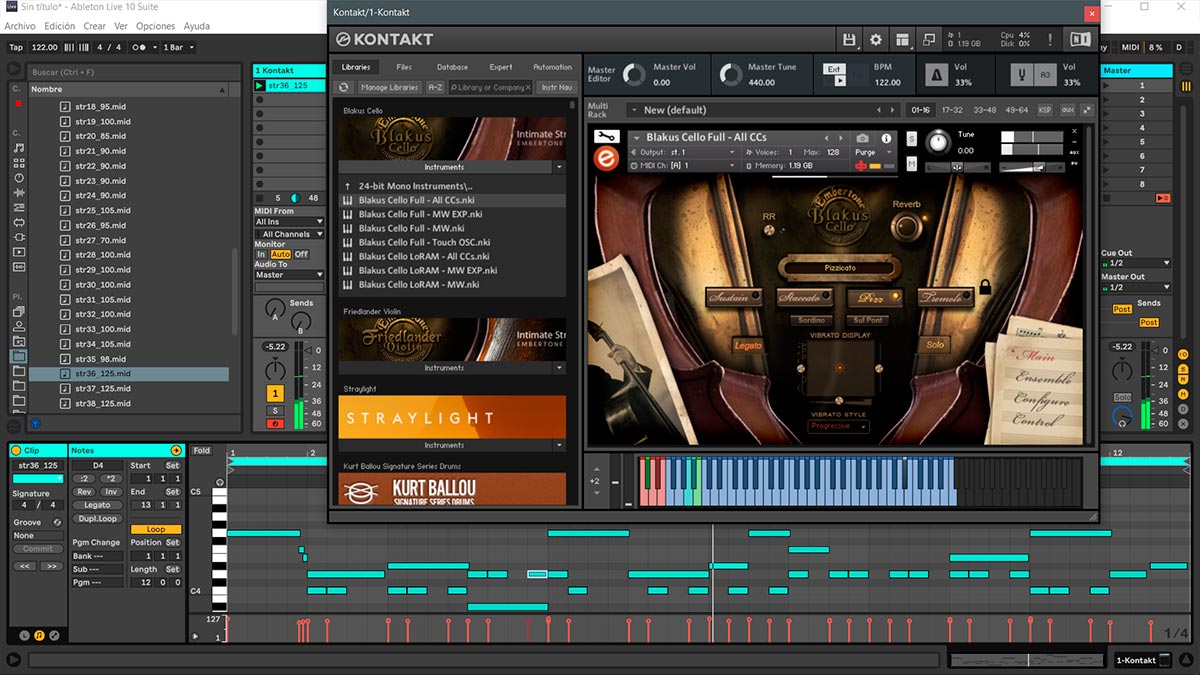Click the wrench edit-instrument icon

pyautogui.click(x=607, y=137)
